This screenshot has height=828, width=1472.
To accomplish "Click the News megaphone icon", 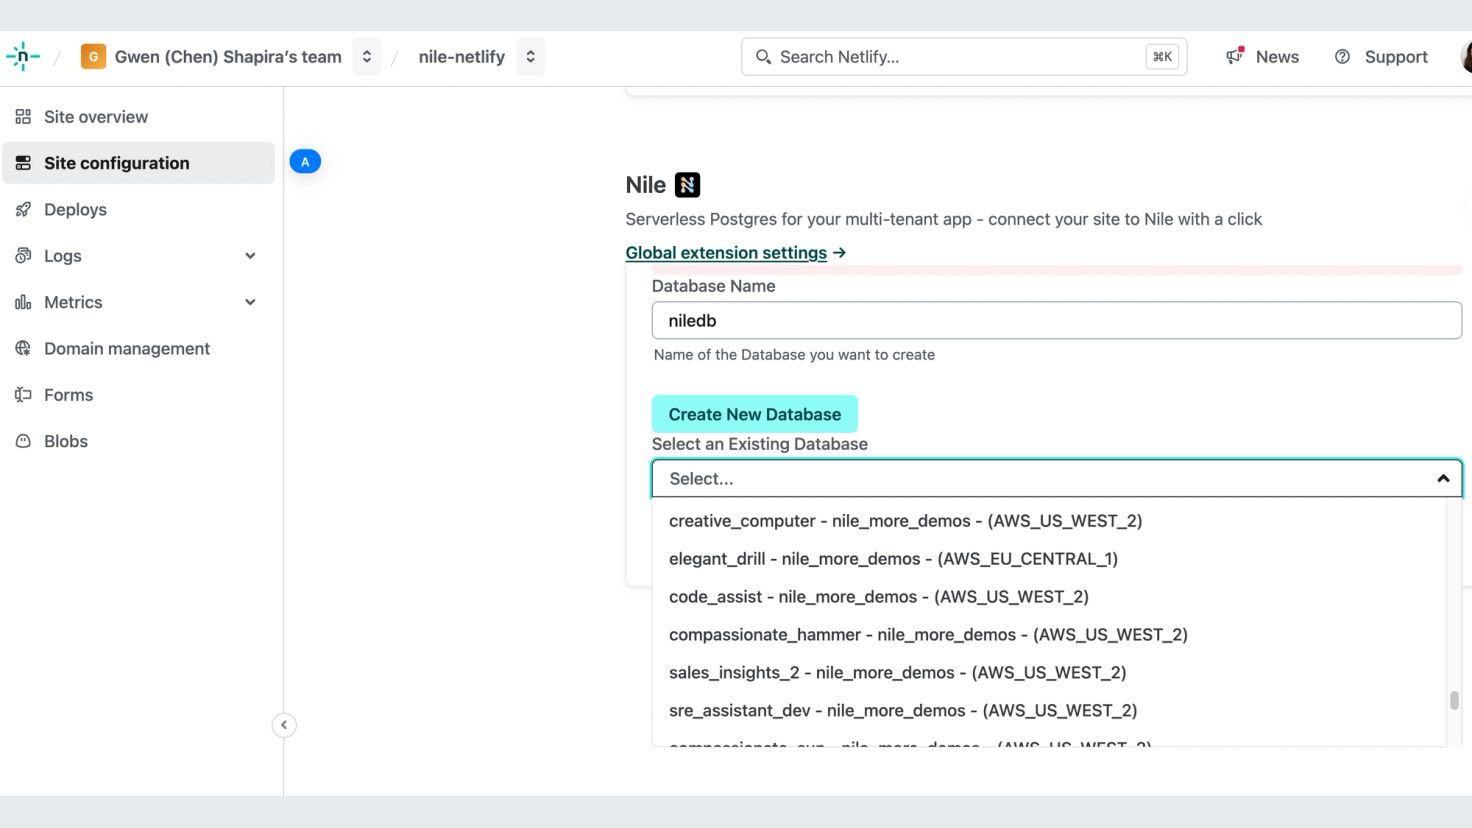I will click(1235, 56).
